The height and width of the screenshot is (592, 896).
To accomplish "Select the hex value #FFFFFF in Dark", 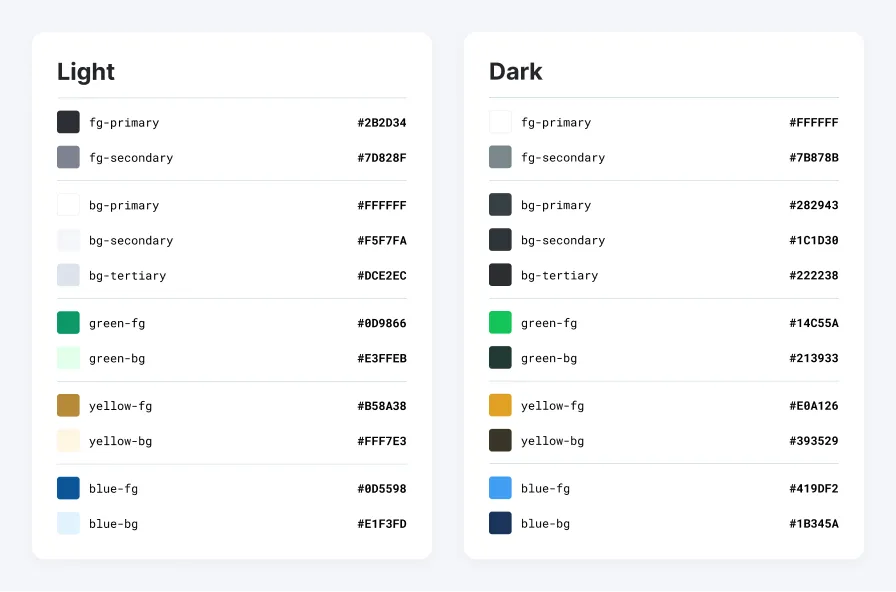I will pyautogui.click(x=815, y=122).
